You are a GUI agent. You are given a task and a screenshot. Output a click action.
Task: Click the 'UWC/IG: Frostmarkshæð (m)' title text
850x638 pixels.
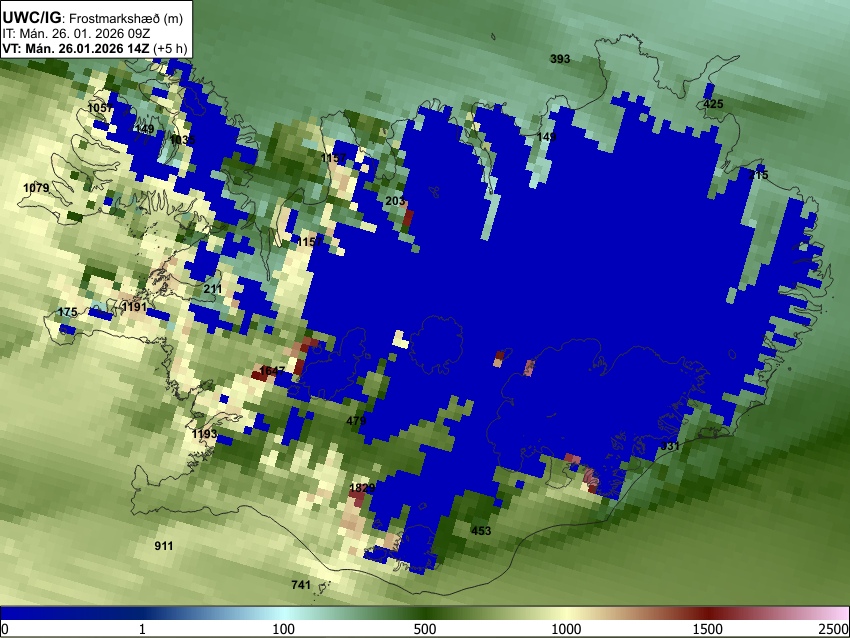pyautogui.click(x=93, y=17)
